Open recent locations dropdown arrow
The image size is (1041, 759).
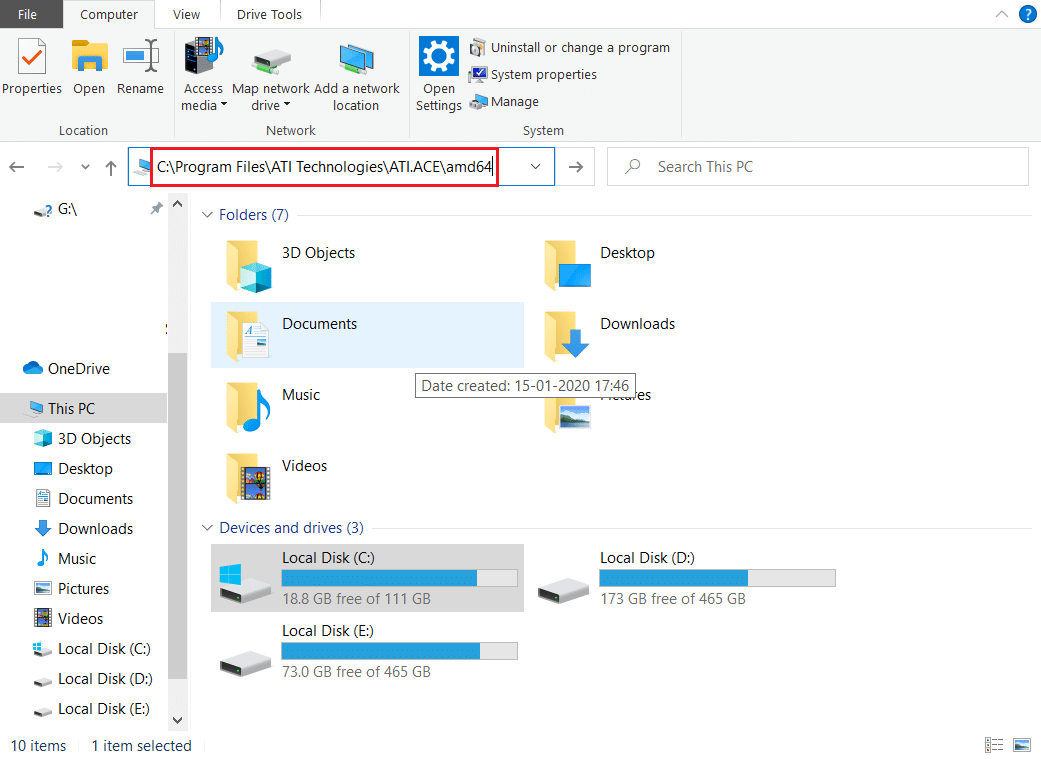pyautogui.click(x=85, y=167)
